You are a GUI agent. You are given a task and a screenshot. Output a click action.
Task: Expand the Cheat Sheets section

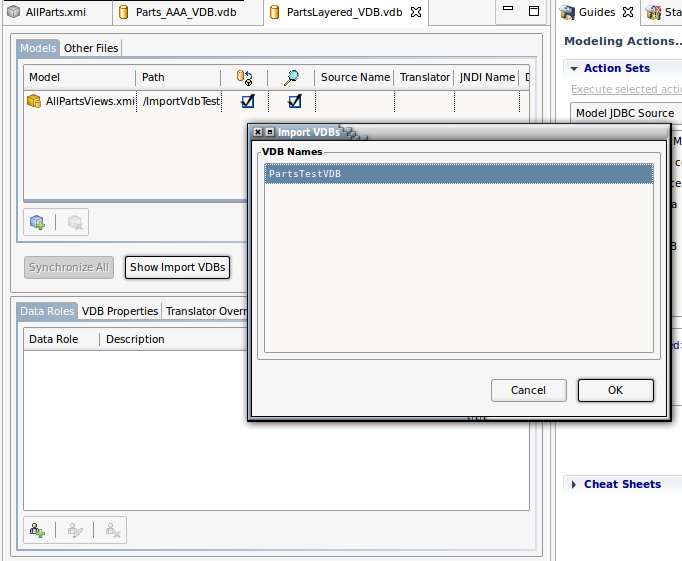click(574, 484)
